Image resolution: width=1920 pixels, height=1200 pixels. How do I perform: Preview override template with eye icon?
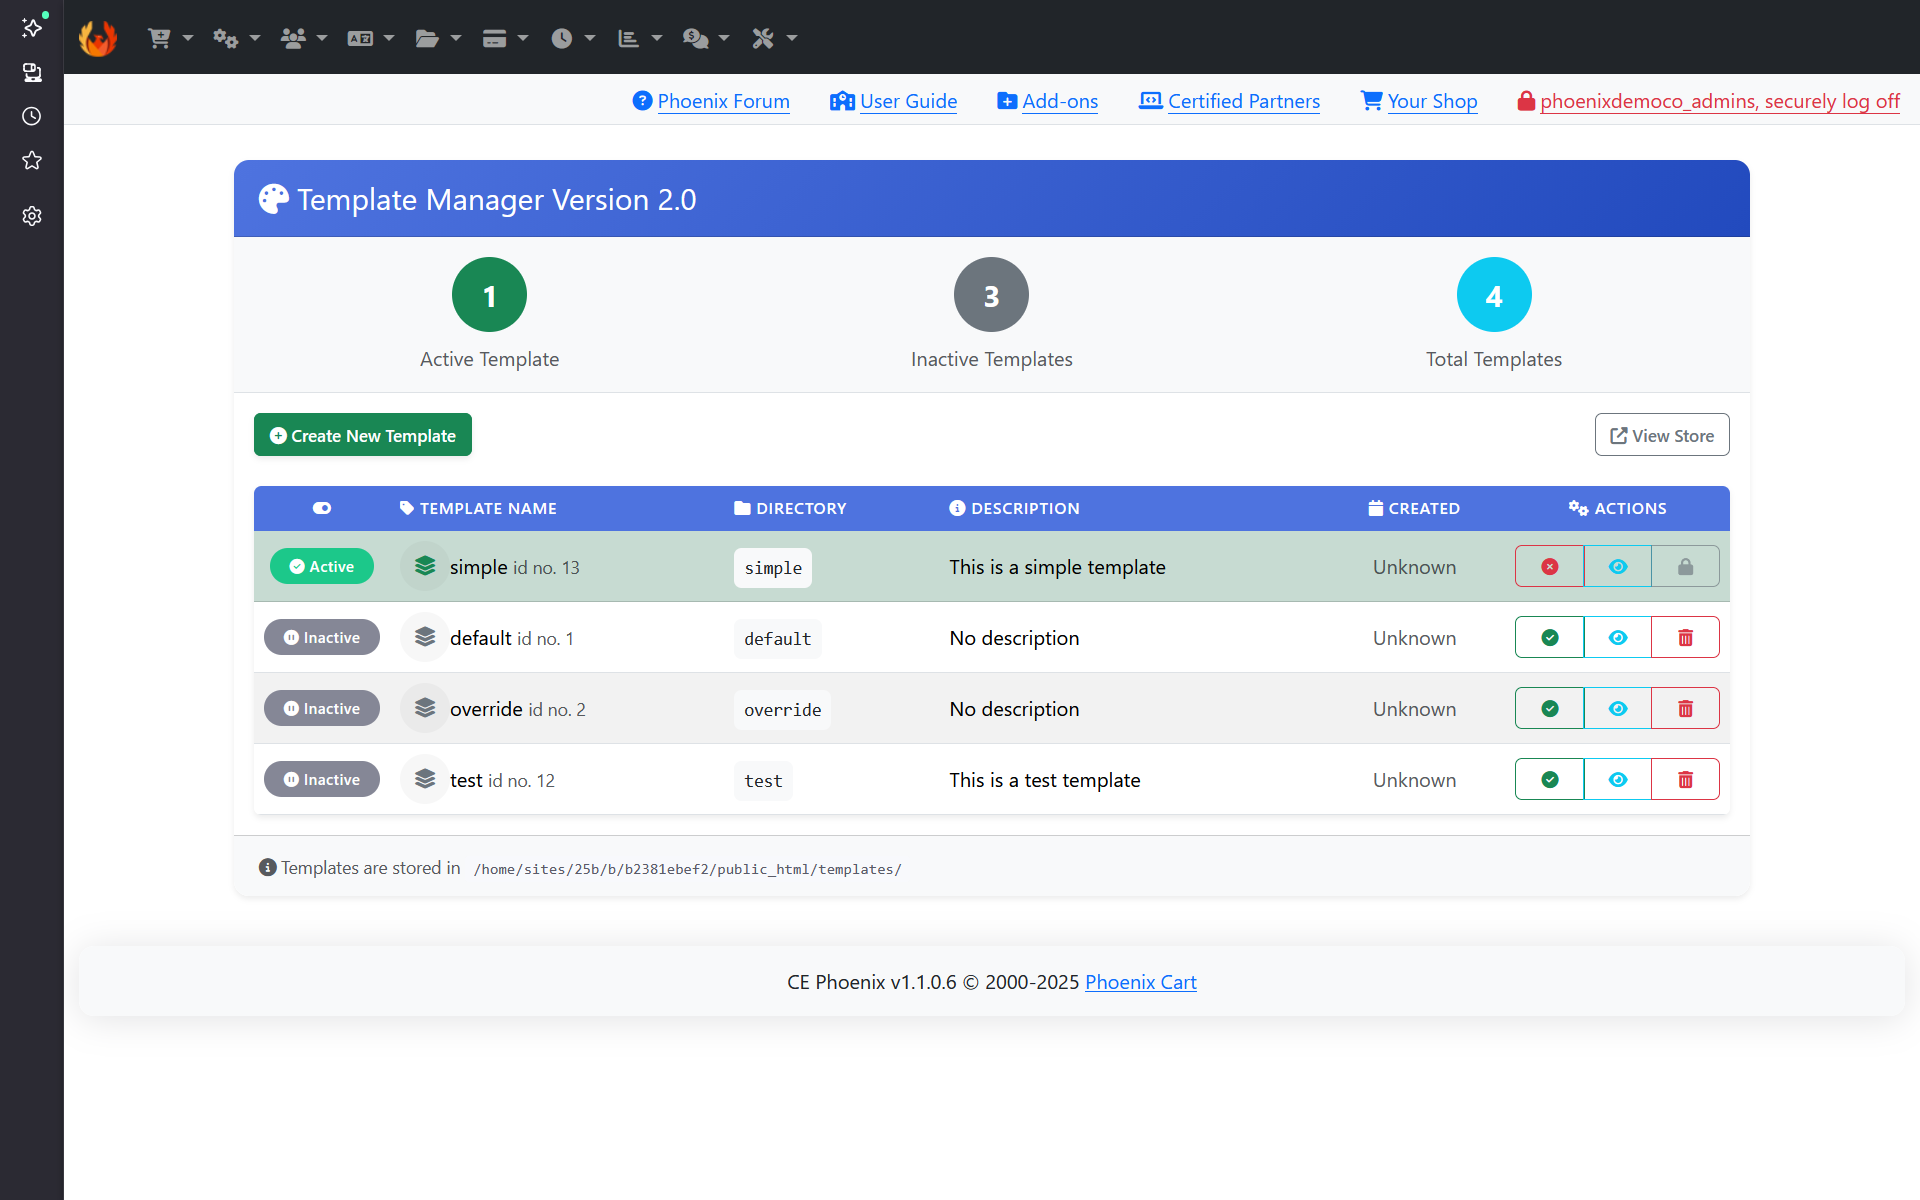[1617, 708]
